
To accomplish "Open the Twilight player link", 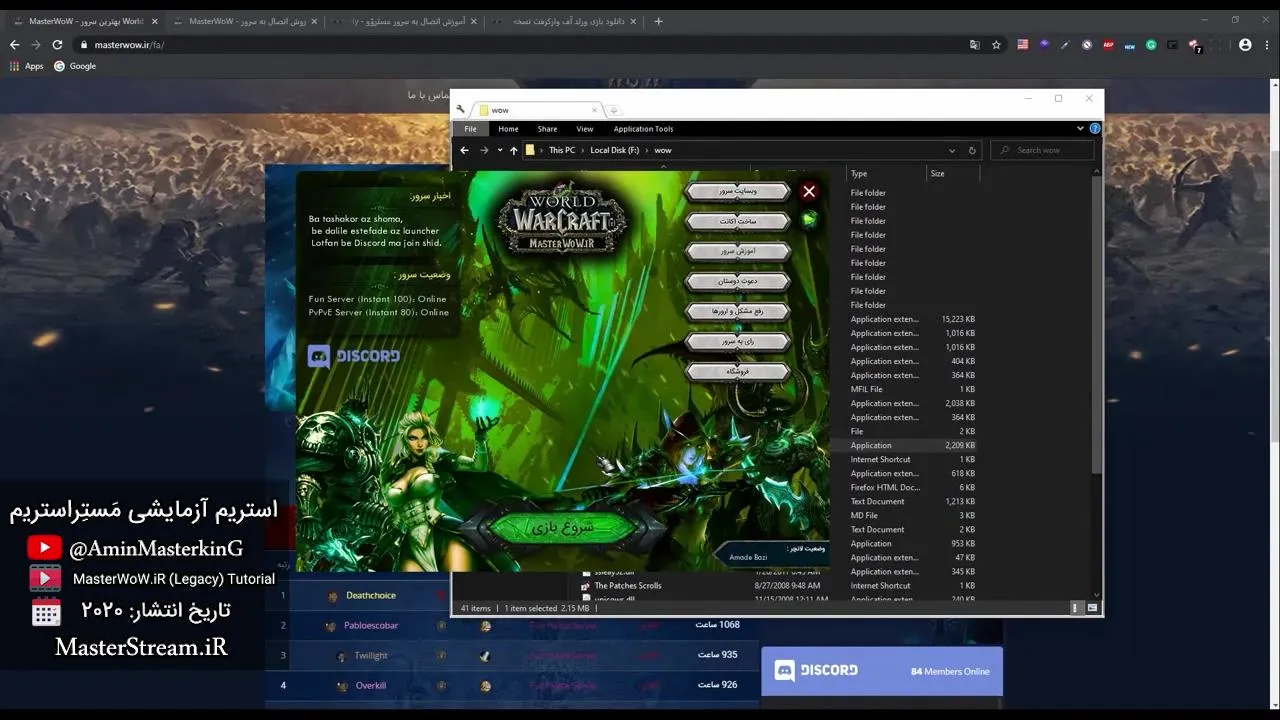I will (371, 655).
